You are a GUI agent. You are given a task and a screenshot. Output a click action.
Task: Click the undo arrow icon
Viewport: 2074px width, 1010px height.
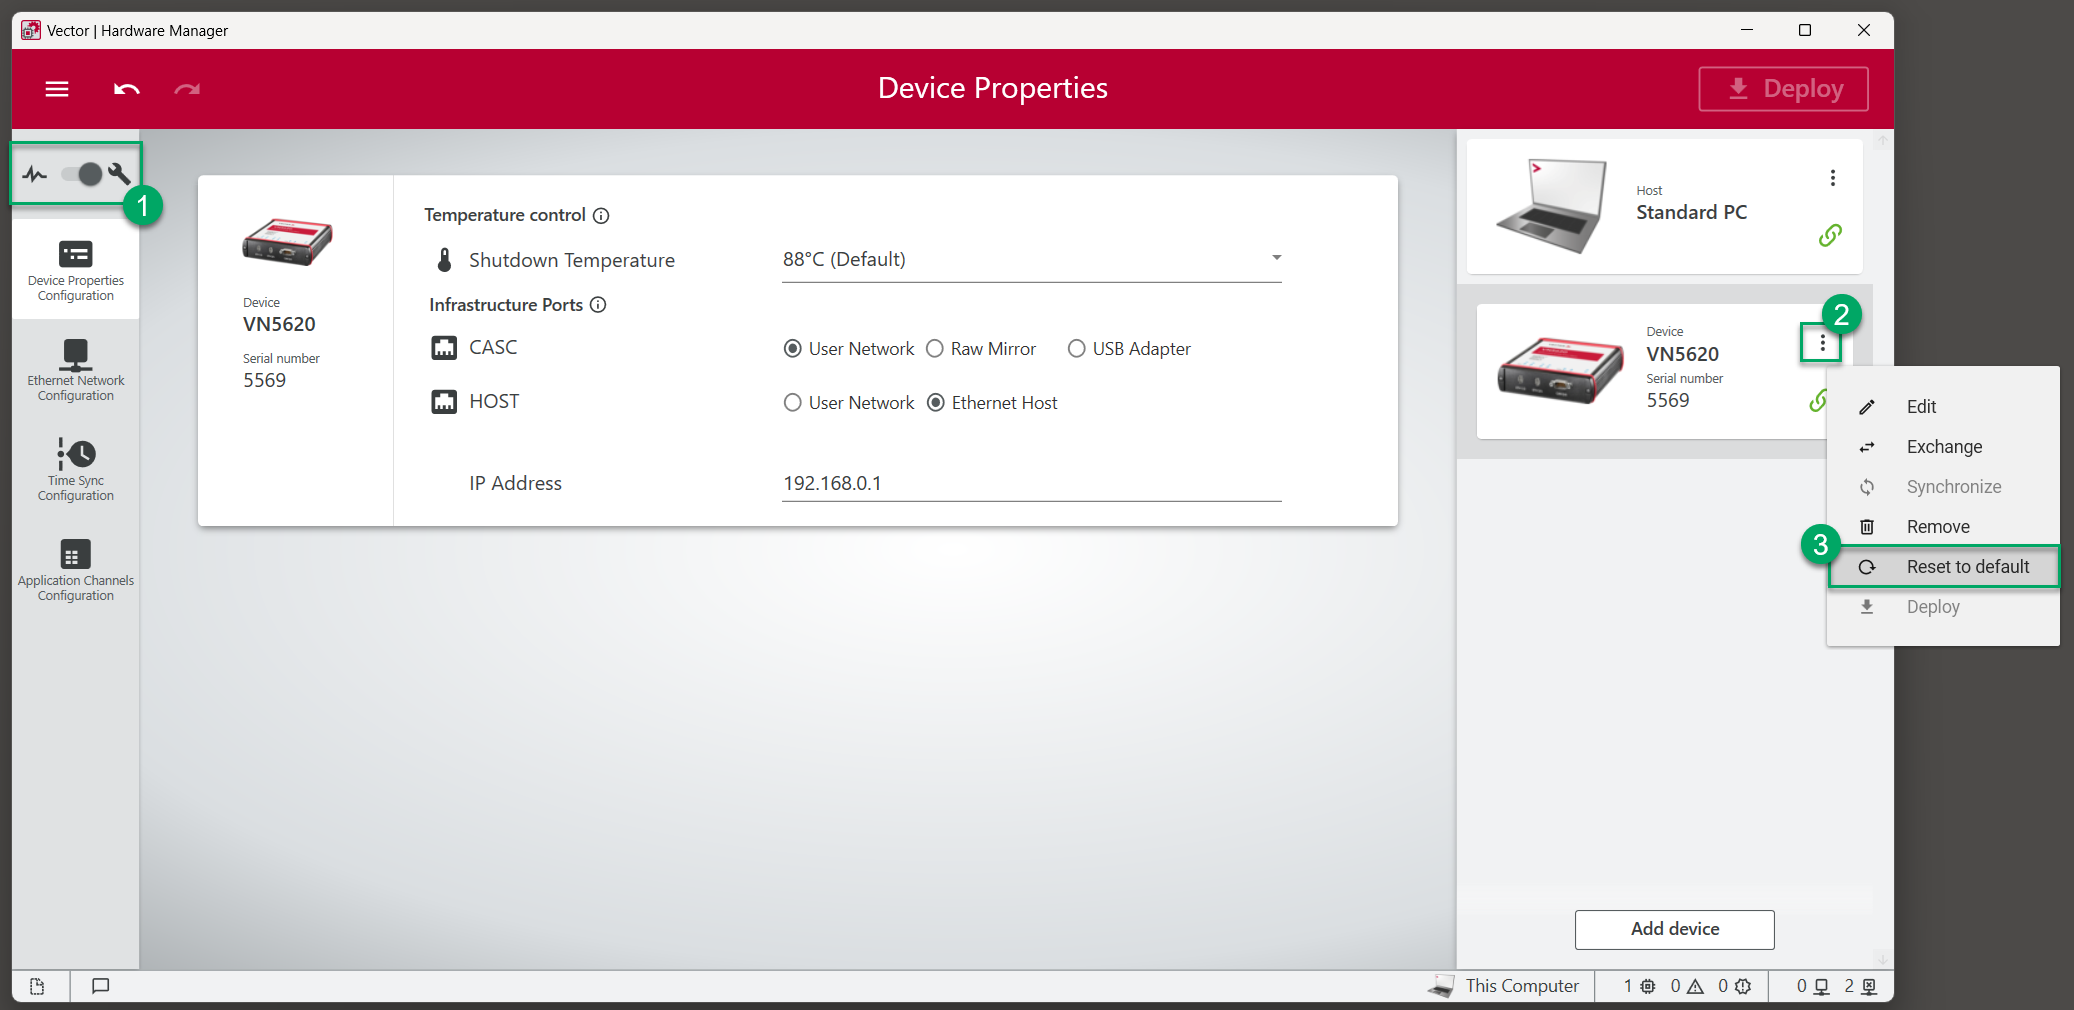click(x=126, y=89)
